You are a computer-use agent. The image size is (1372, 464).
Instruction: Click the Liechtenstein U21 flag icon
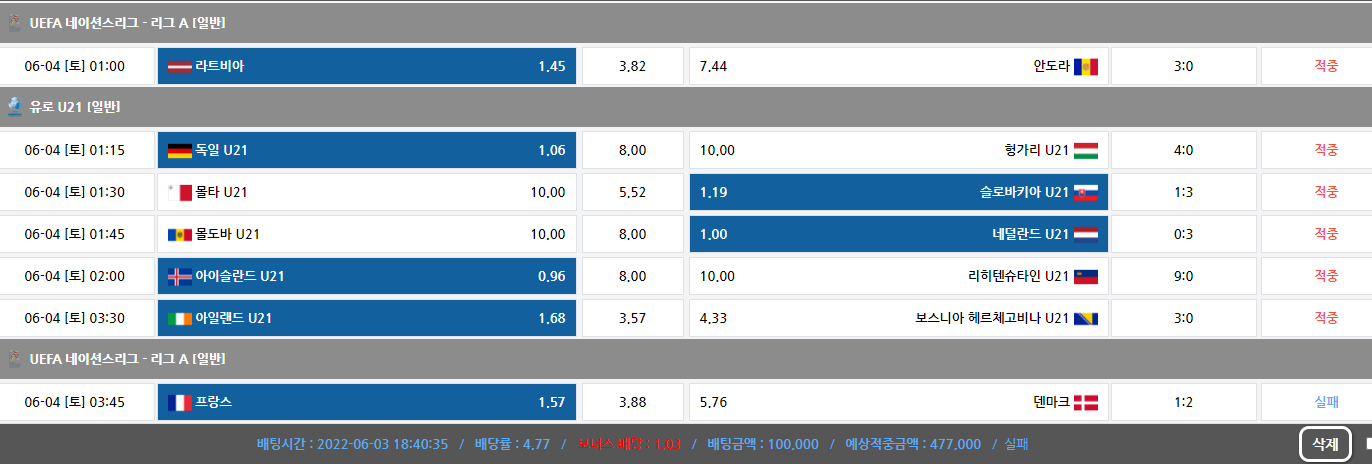pyautogui.click(x=1085, y=277)
